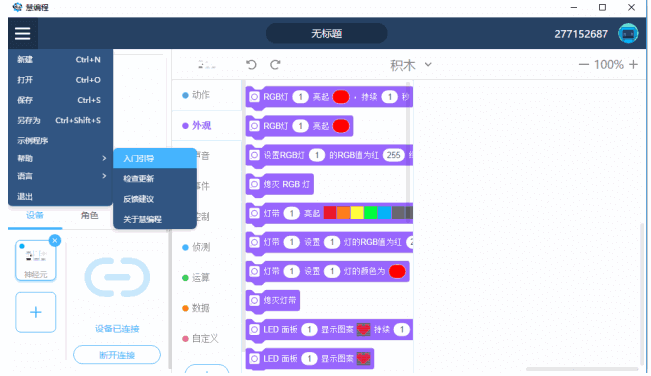This screenshot has width=651, height=376.
Task: Click block icon on 设置RGB灯 block
Action: tap(254, 155)
